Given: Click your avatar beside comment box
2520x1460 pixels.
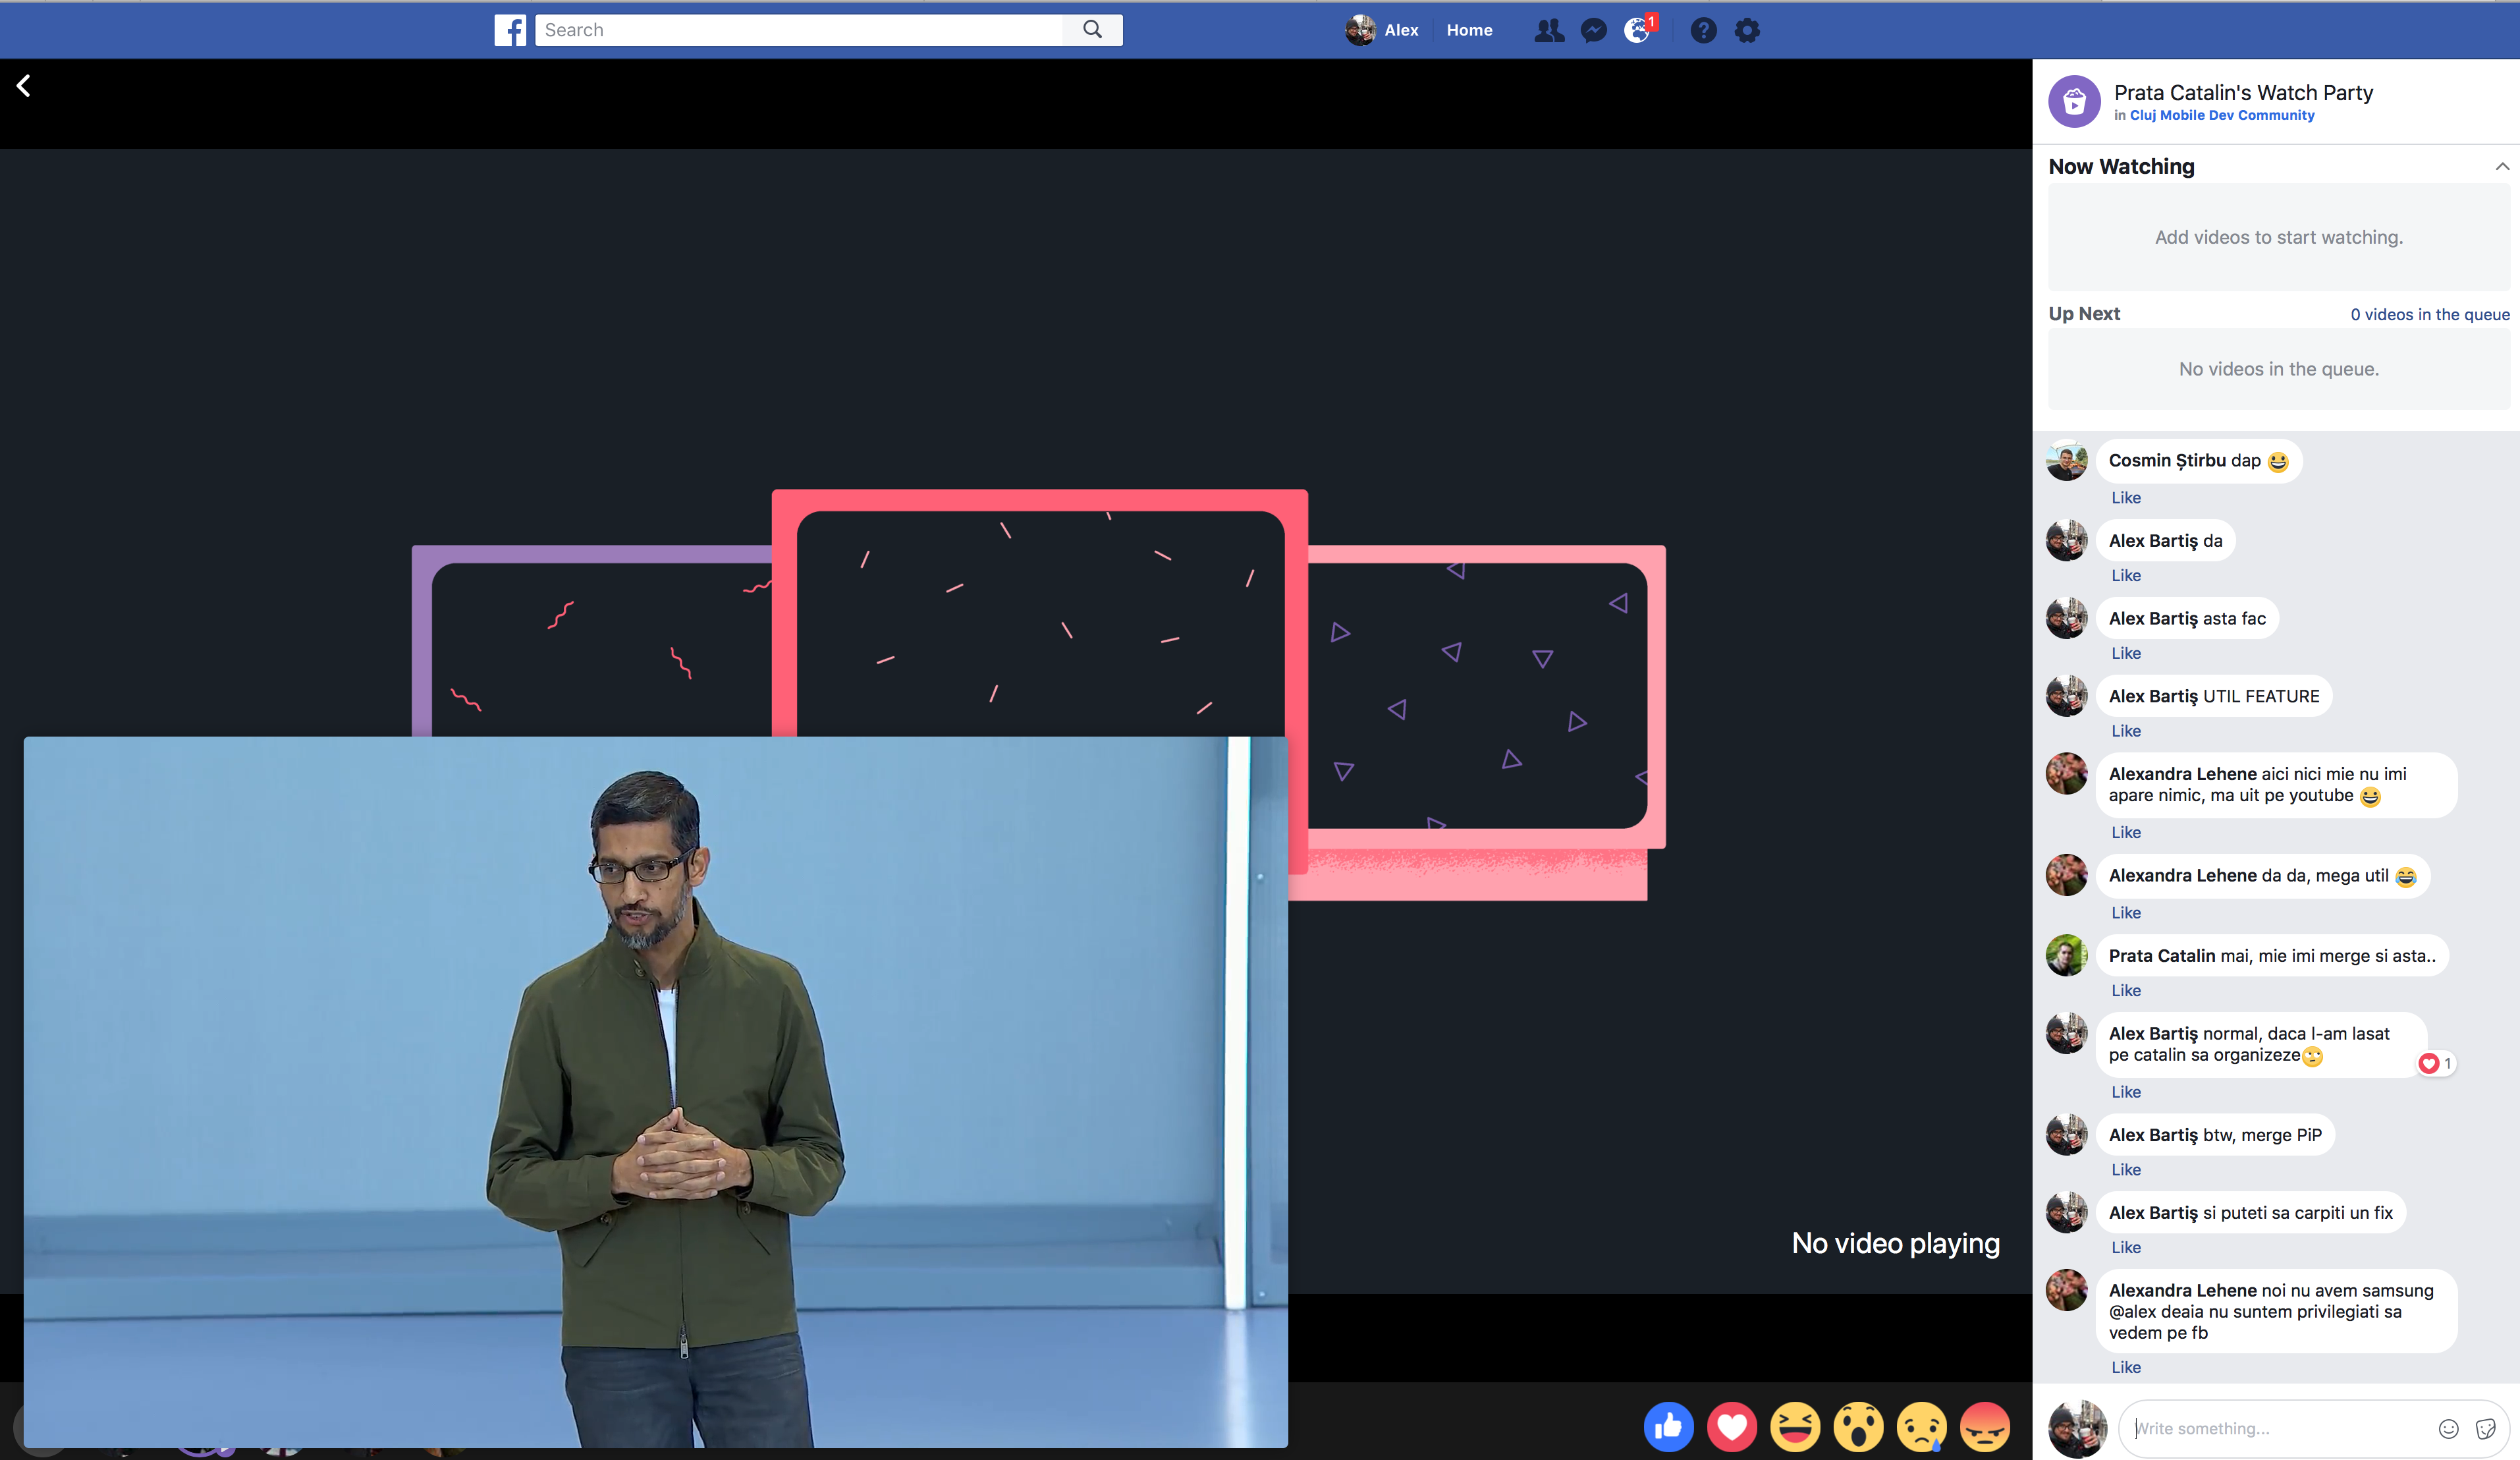Looking at the screenshot, I should pos(2078,1428).
